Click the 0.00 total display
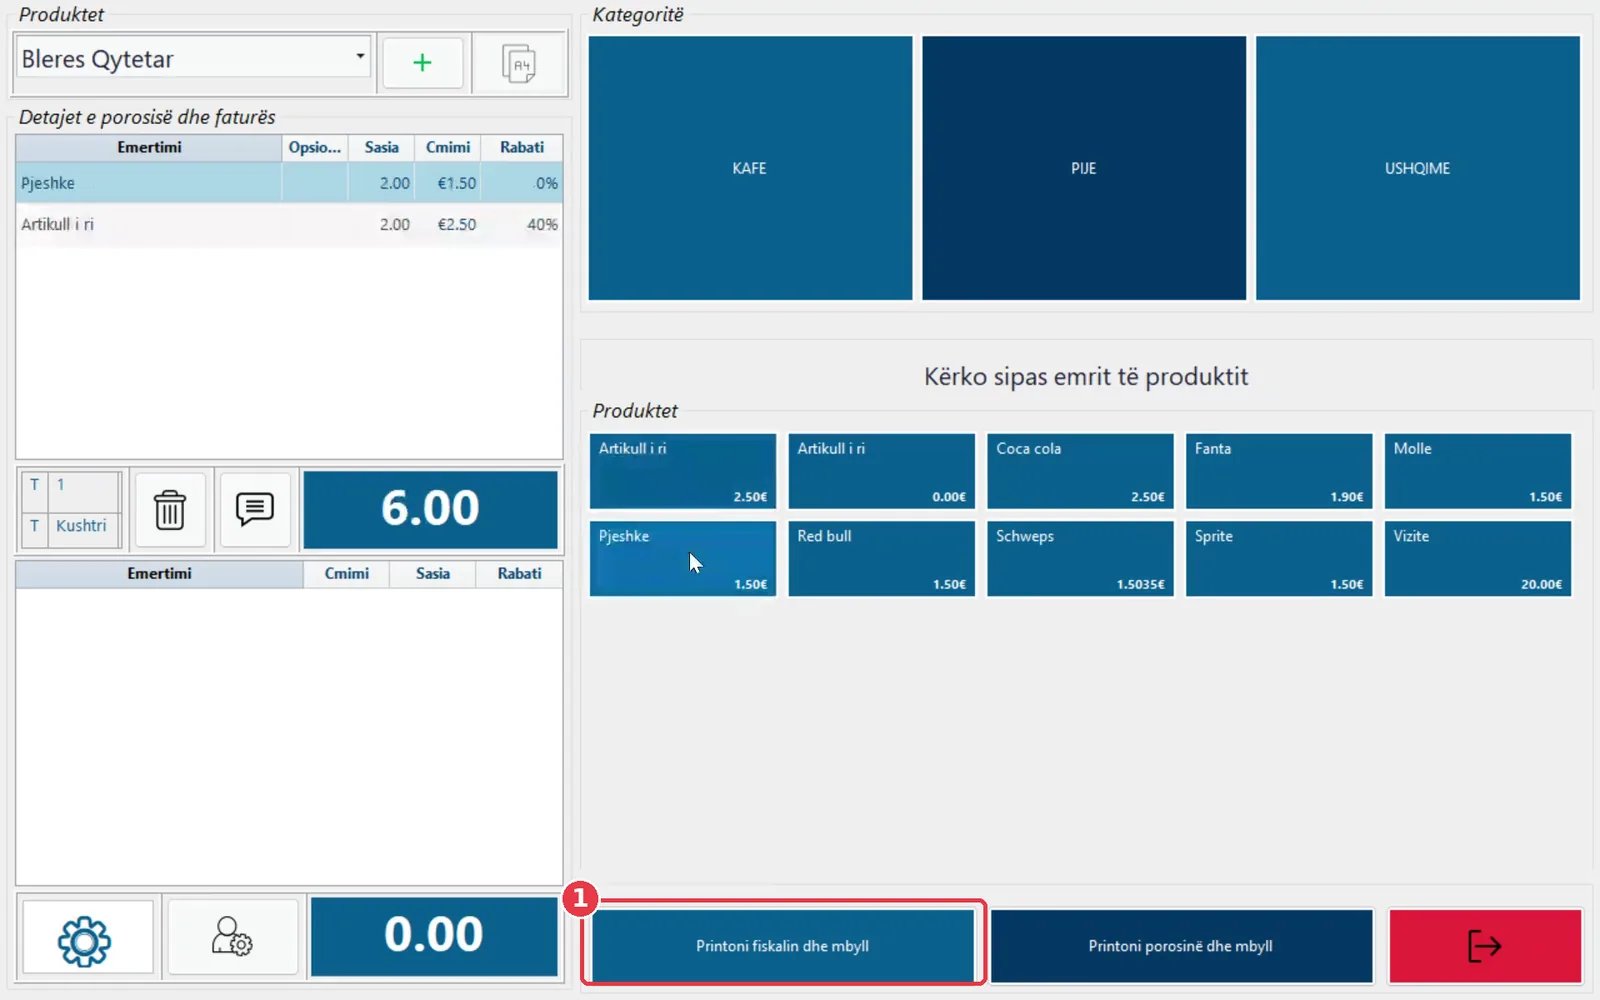This screenshot has width=1600, height=1000. point(434,936)
